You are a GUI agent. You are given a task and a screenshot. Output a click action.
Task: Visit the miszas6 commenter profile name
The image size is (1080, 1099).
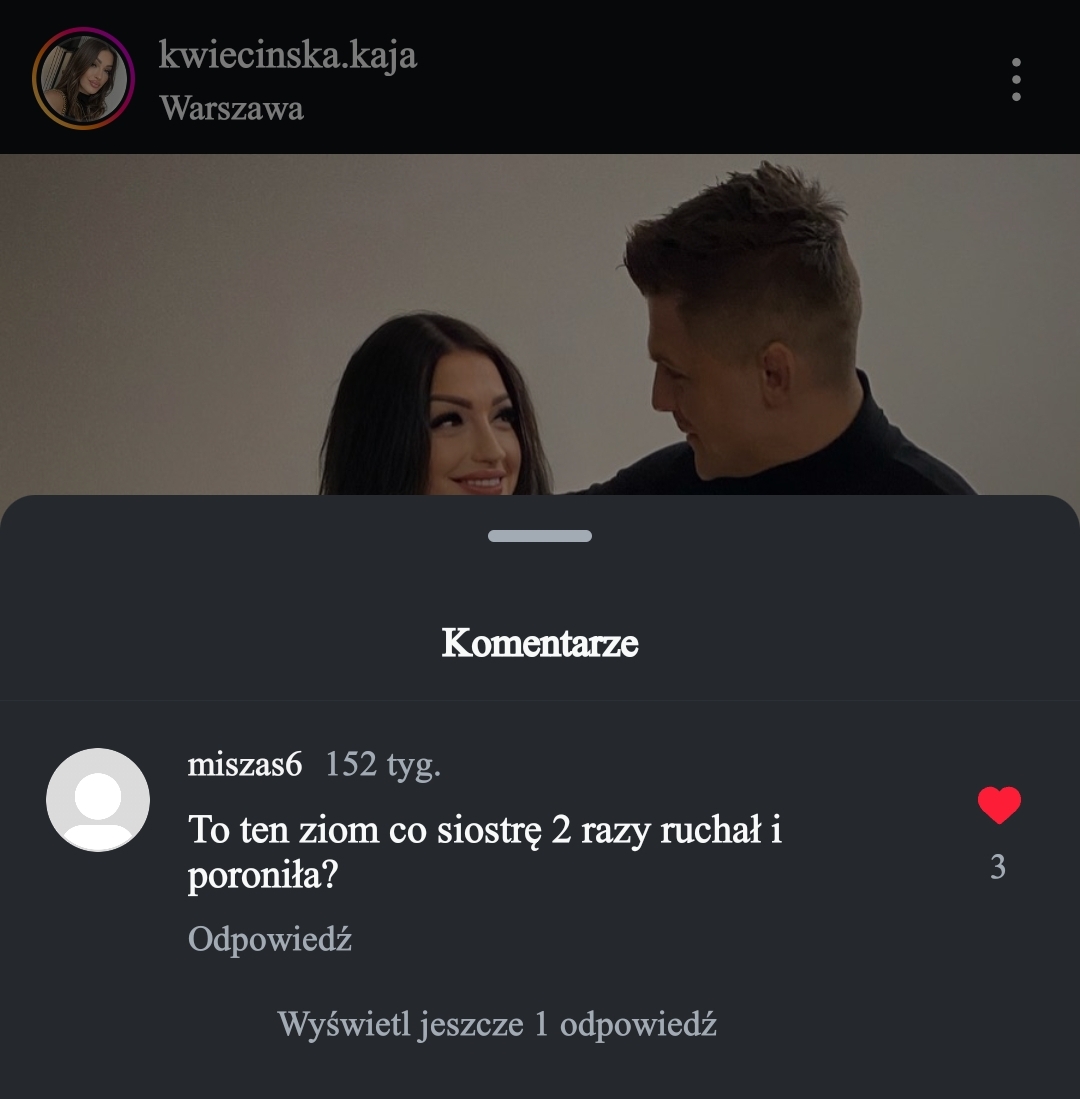pyautogui.click(x=245, y=765)
